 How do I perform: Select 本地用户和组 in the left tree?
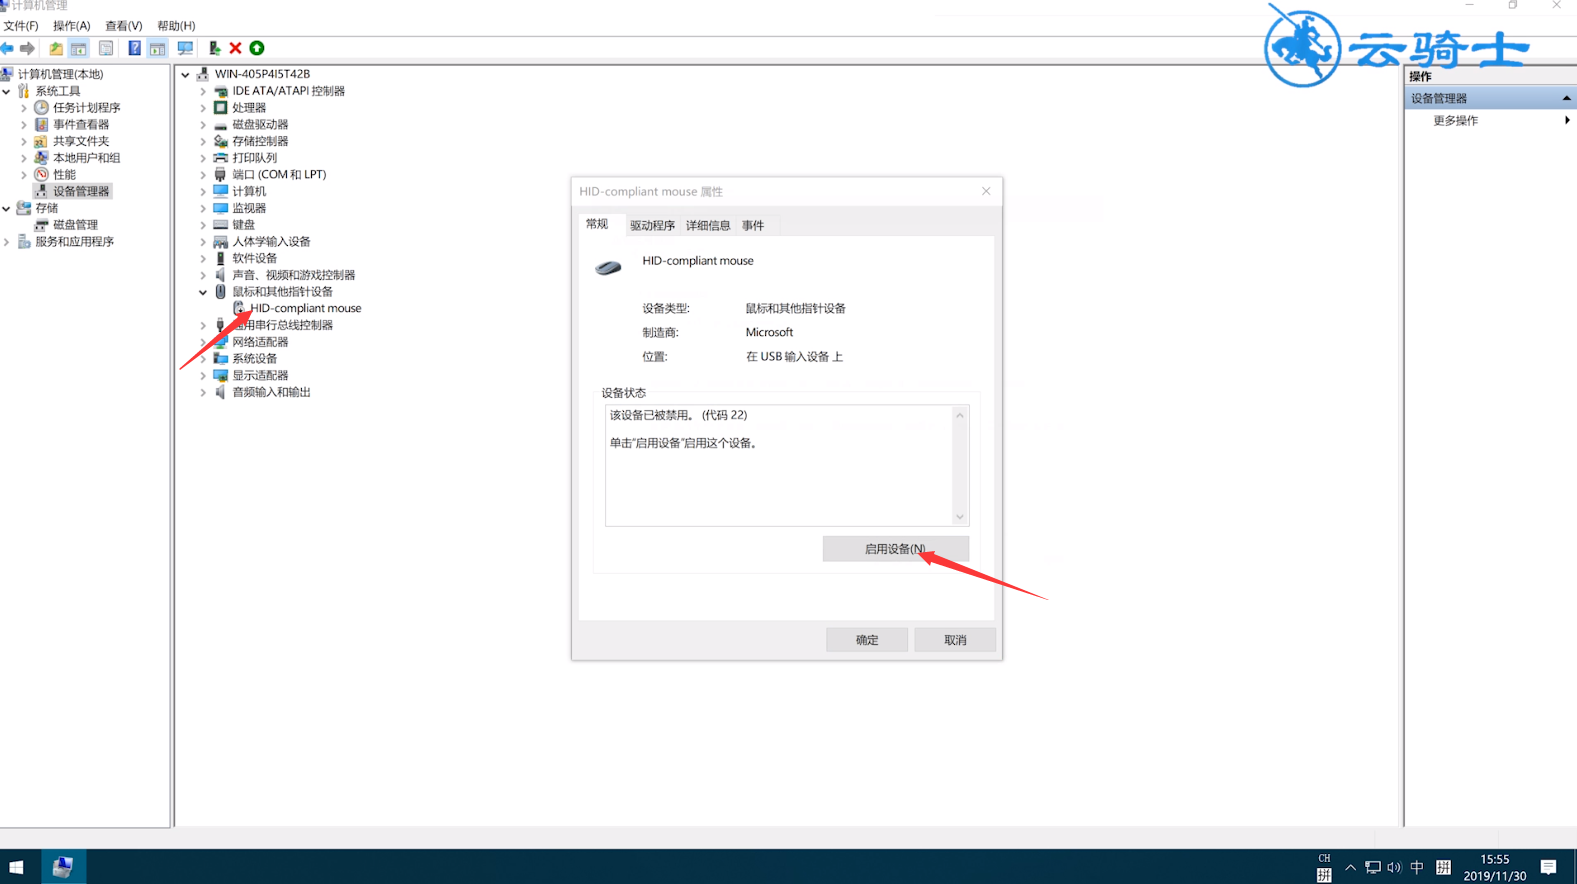pos(86,158)
